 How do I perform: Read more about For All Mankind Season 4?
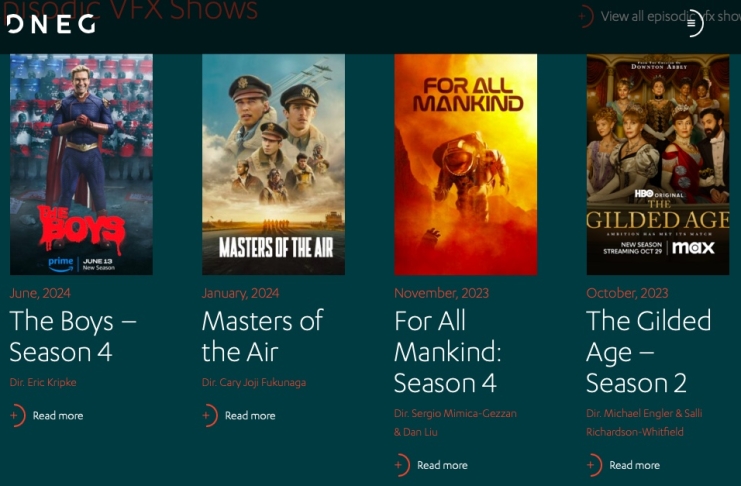click(x=442, y=465)
